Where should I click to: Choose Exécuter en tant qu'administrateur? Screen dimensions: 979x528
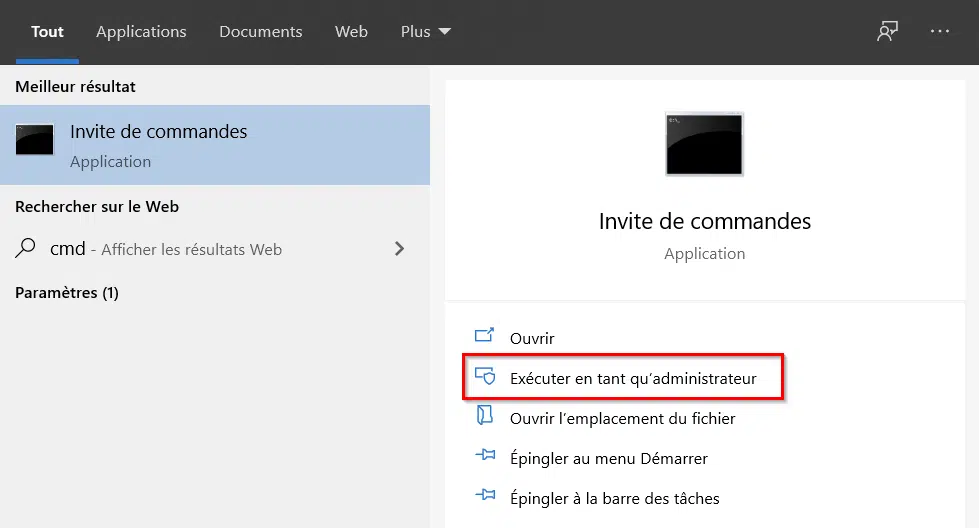(x=633, y=378)
